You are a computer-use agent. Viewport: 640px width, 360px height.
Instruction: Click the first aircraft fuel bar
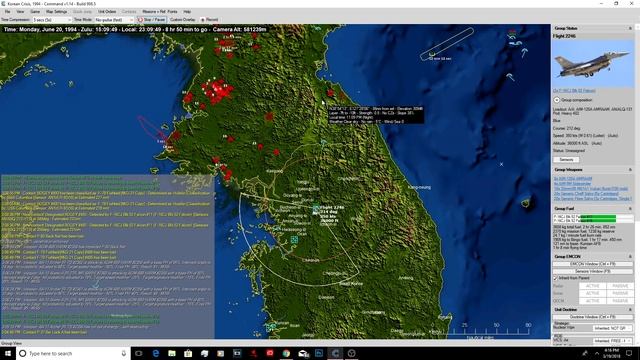[x=593, y=217]
